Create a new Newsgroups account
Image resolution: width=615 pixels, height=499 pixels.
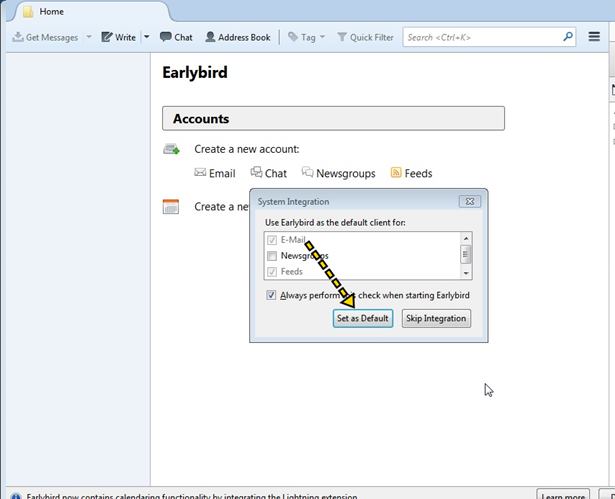[x=338, y=173]
